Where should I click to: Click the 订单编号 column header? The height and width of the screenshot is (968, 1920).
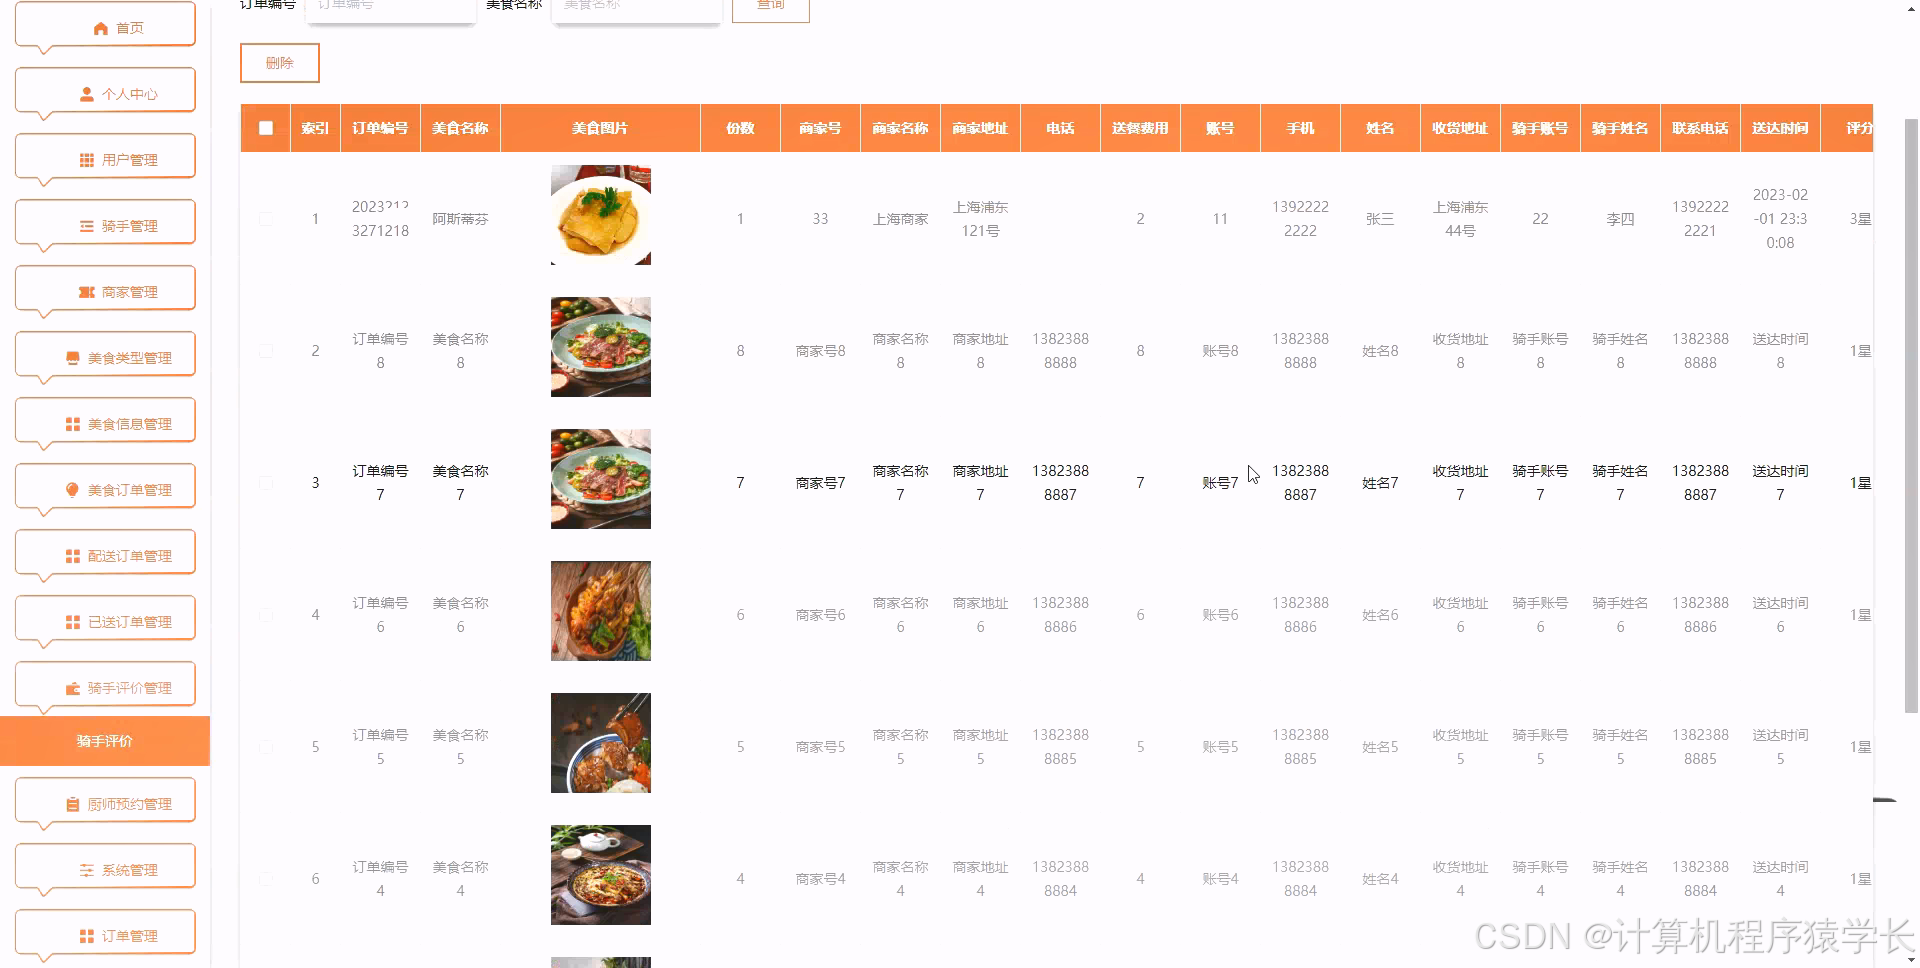[x=380, y=128]
